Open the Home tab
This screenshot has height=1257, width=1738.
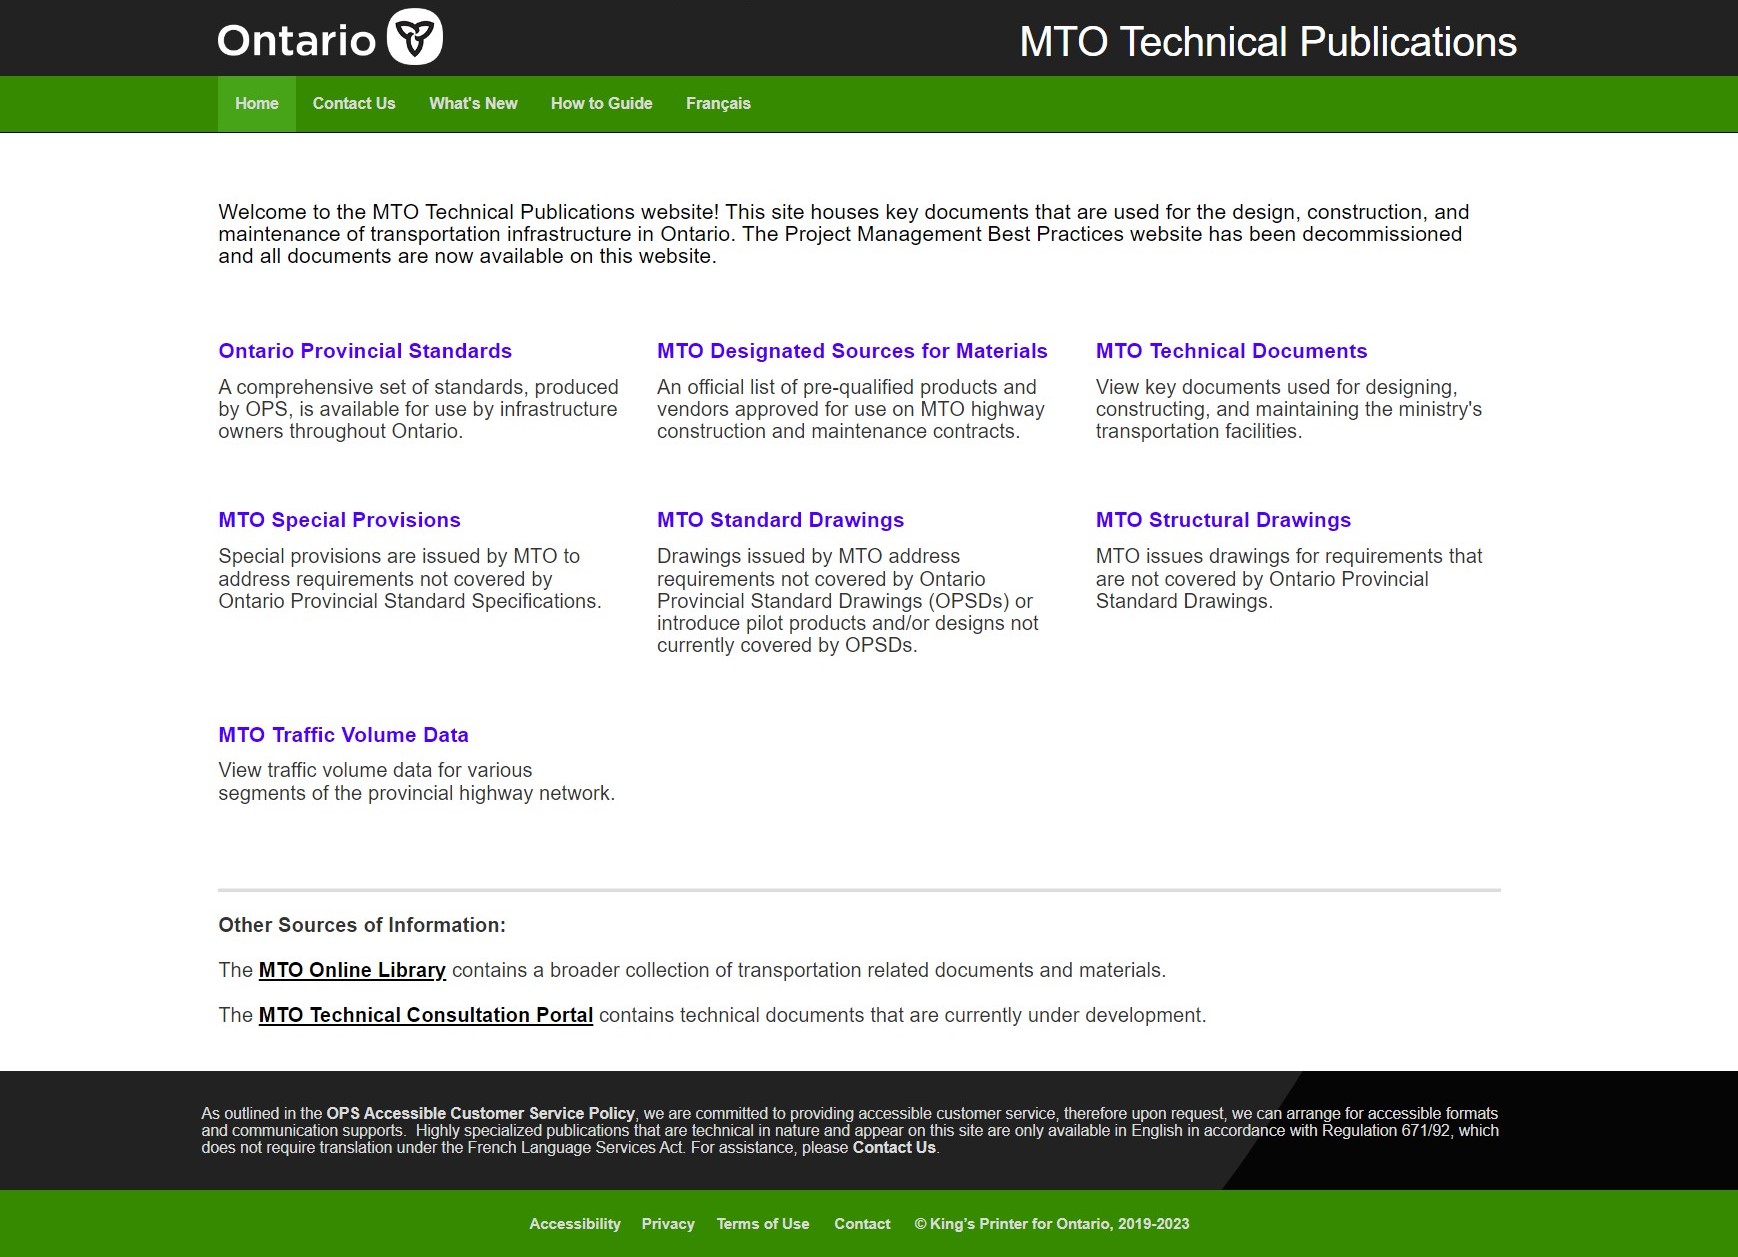coord(257,104)
